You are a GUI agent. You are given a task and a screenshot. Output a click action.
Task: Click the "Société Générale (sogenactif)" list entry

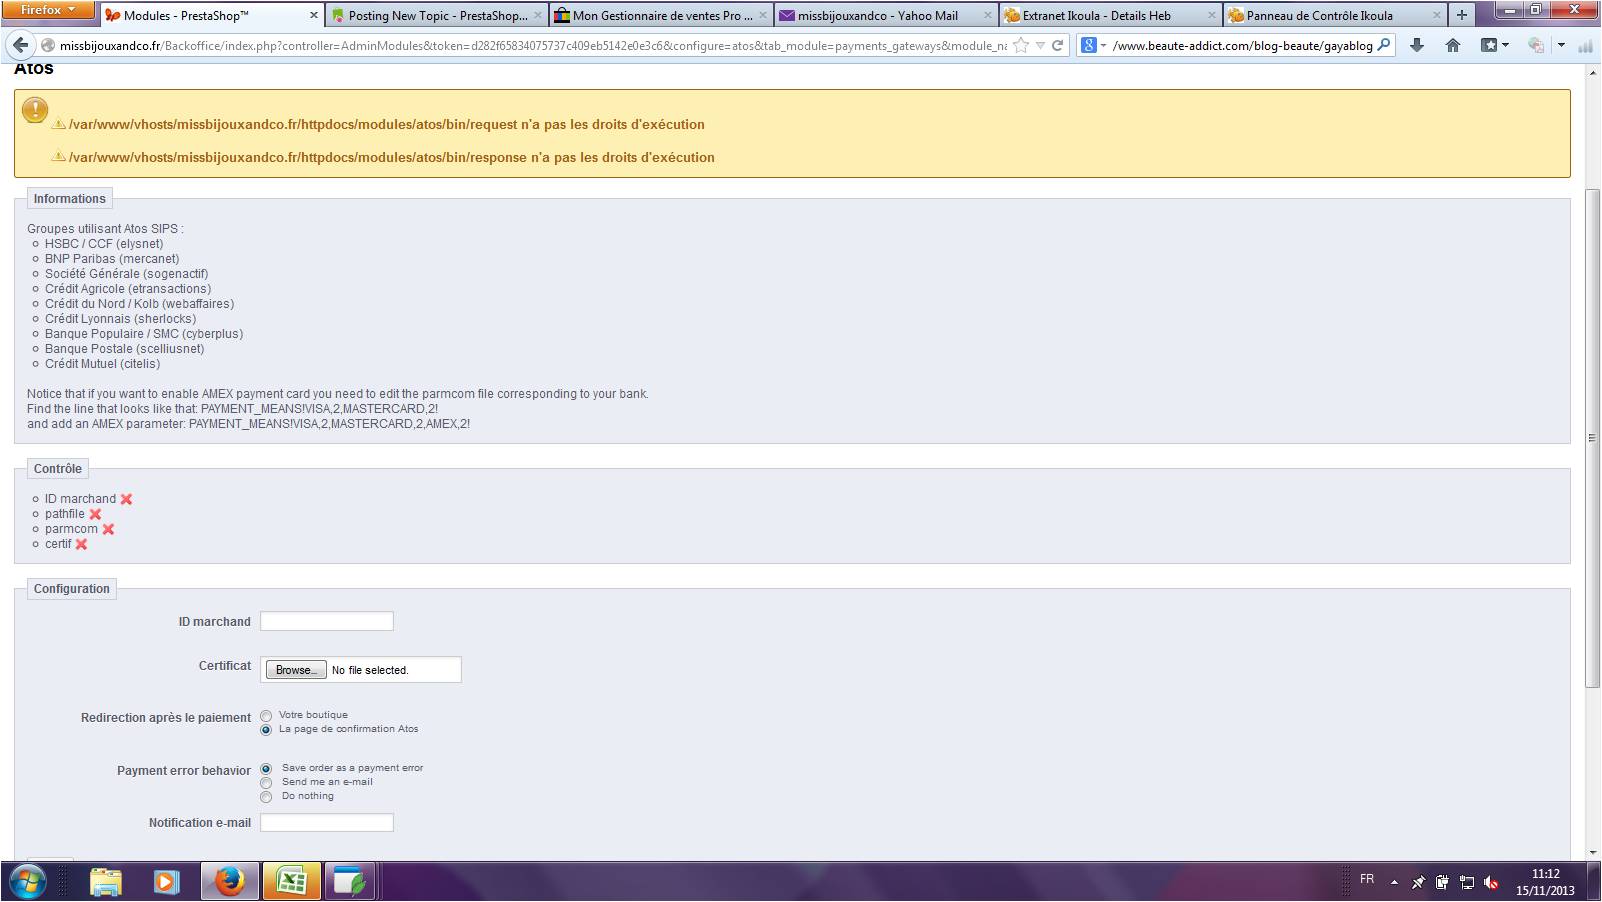[x=127, y=274]
